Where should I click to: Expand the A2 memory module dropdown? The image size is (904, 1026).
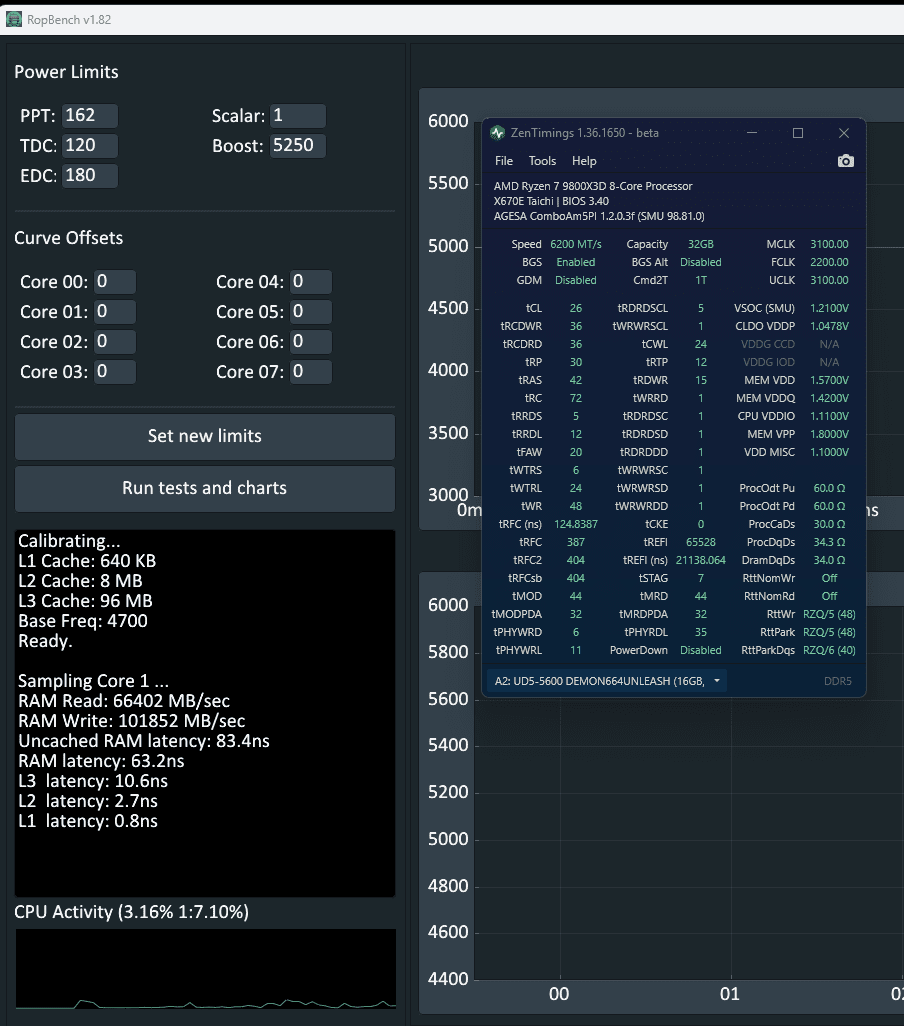(x=606, y=681)
